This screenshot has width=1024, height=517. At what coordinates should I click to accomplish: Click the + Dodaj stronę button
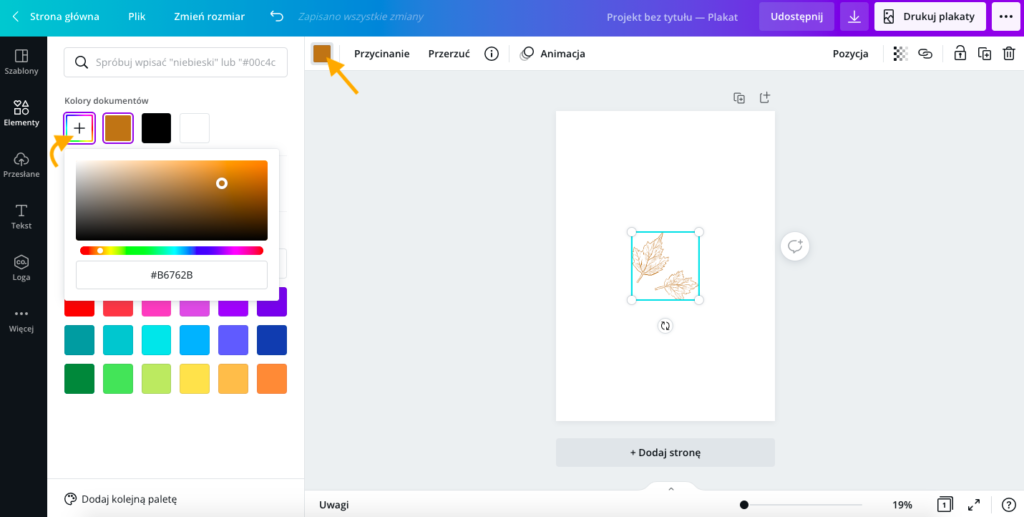click(x=665, y=452)
